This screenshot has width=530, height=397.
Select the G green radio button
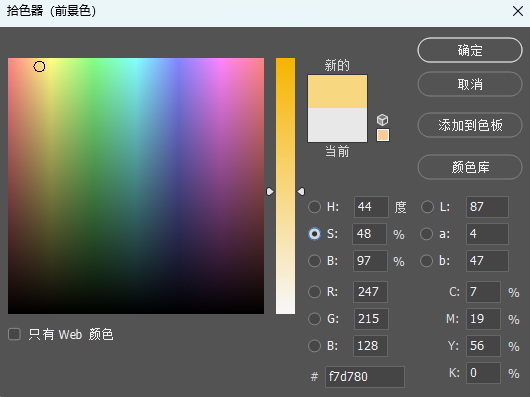[314, 319]
